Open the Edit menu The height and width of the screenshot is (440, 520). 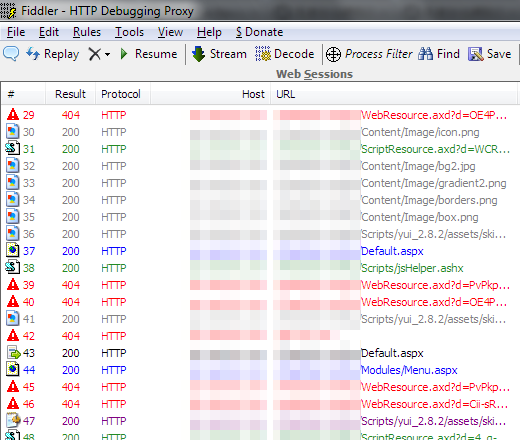click(49, 32)
